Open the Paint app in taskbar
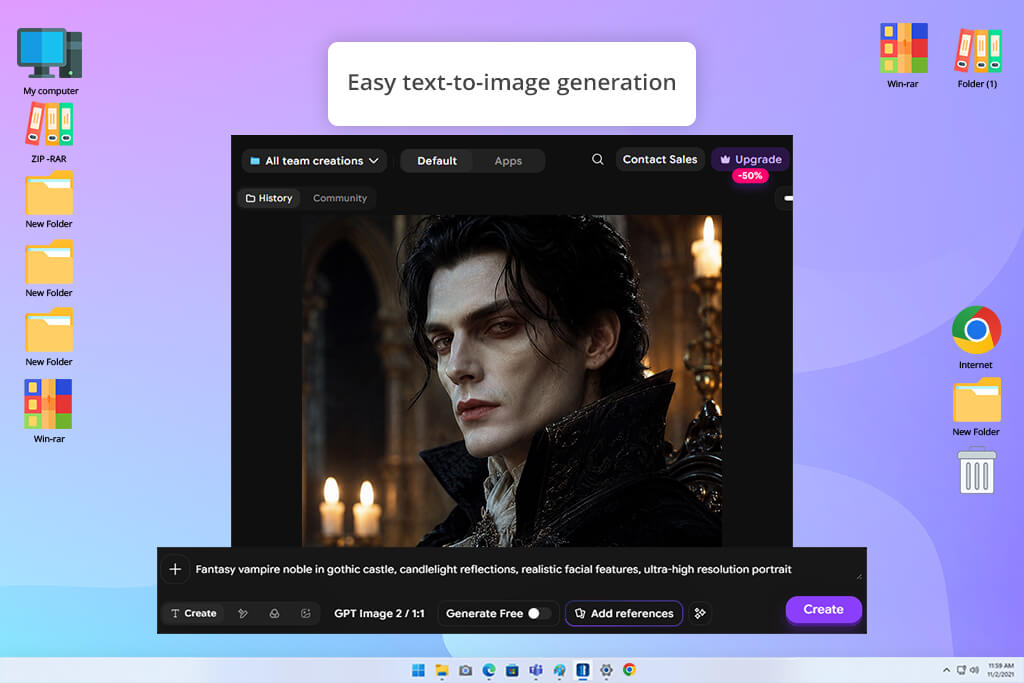This screenshot has height=683, width=1024. point(559,670)
